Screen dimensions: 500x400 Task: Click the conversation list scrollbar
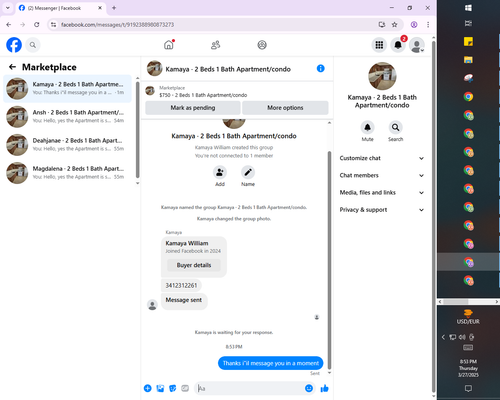click(x=137, y=129)
